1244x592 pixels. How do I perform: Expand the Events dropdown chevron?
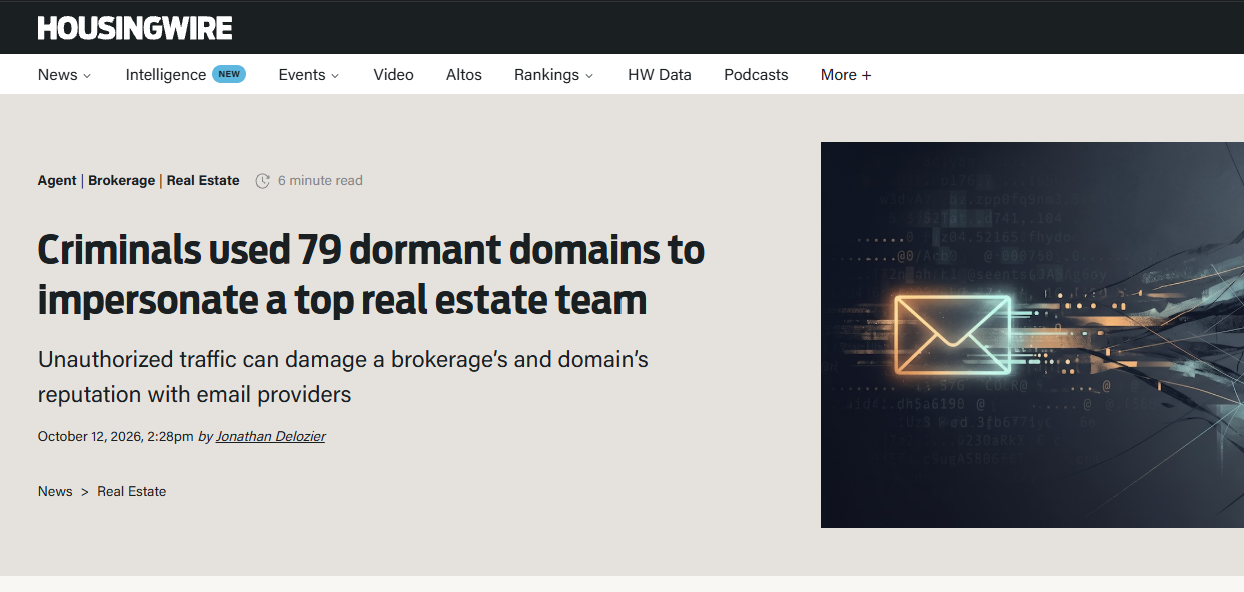[335, 76]
